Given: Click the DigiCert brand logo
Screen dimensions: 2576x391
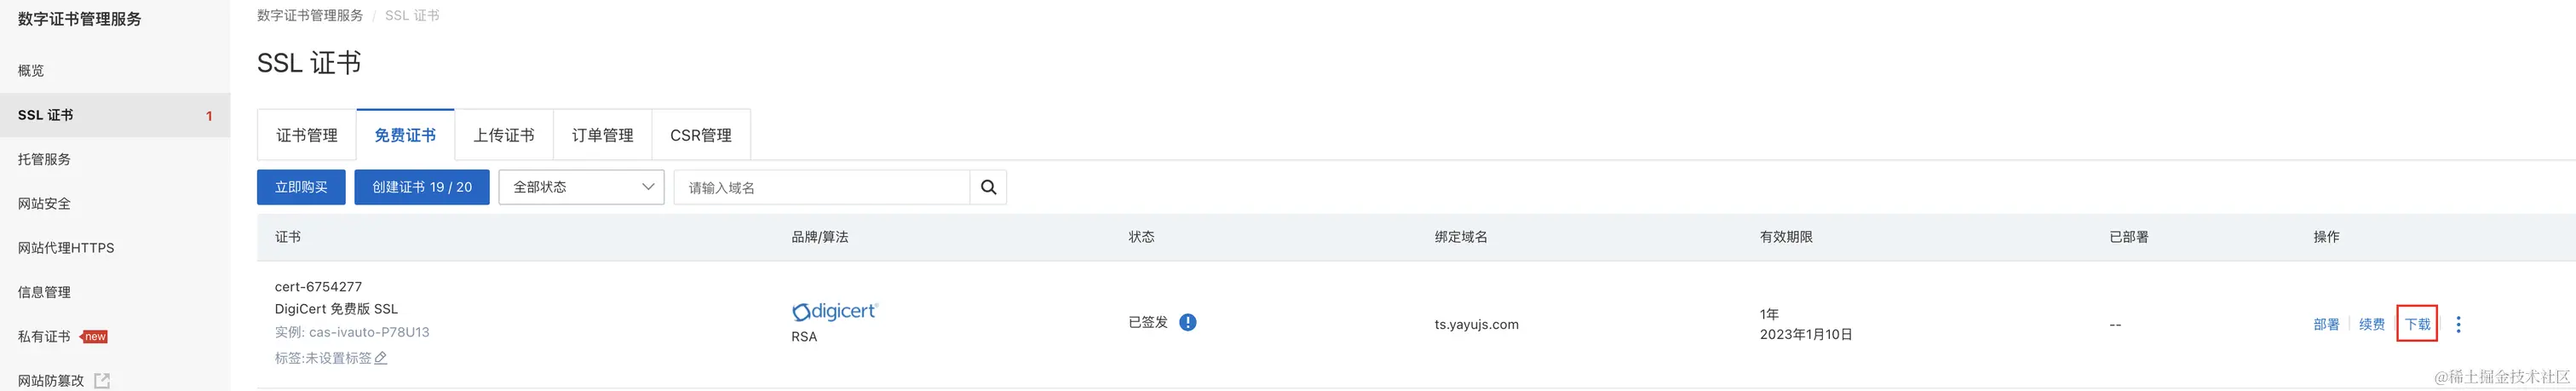Looking at the screenshot, I should (x=834, y=312).
